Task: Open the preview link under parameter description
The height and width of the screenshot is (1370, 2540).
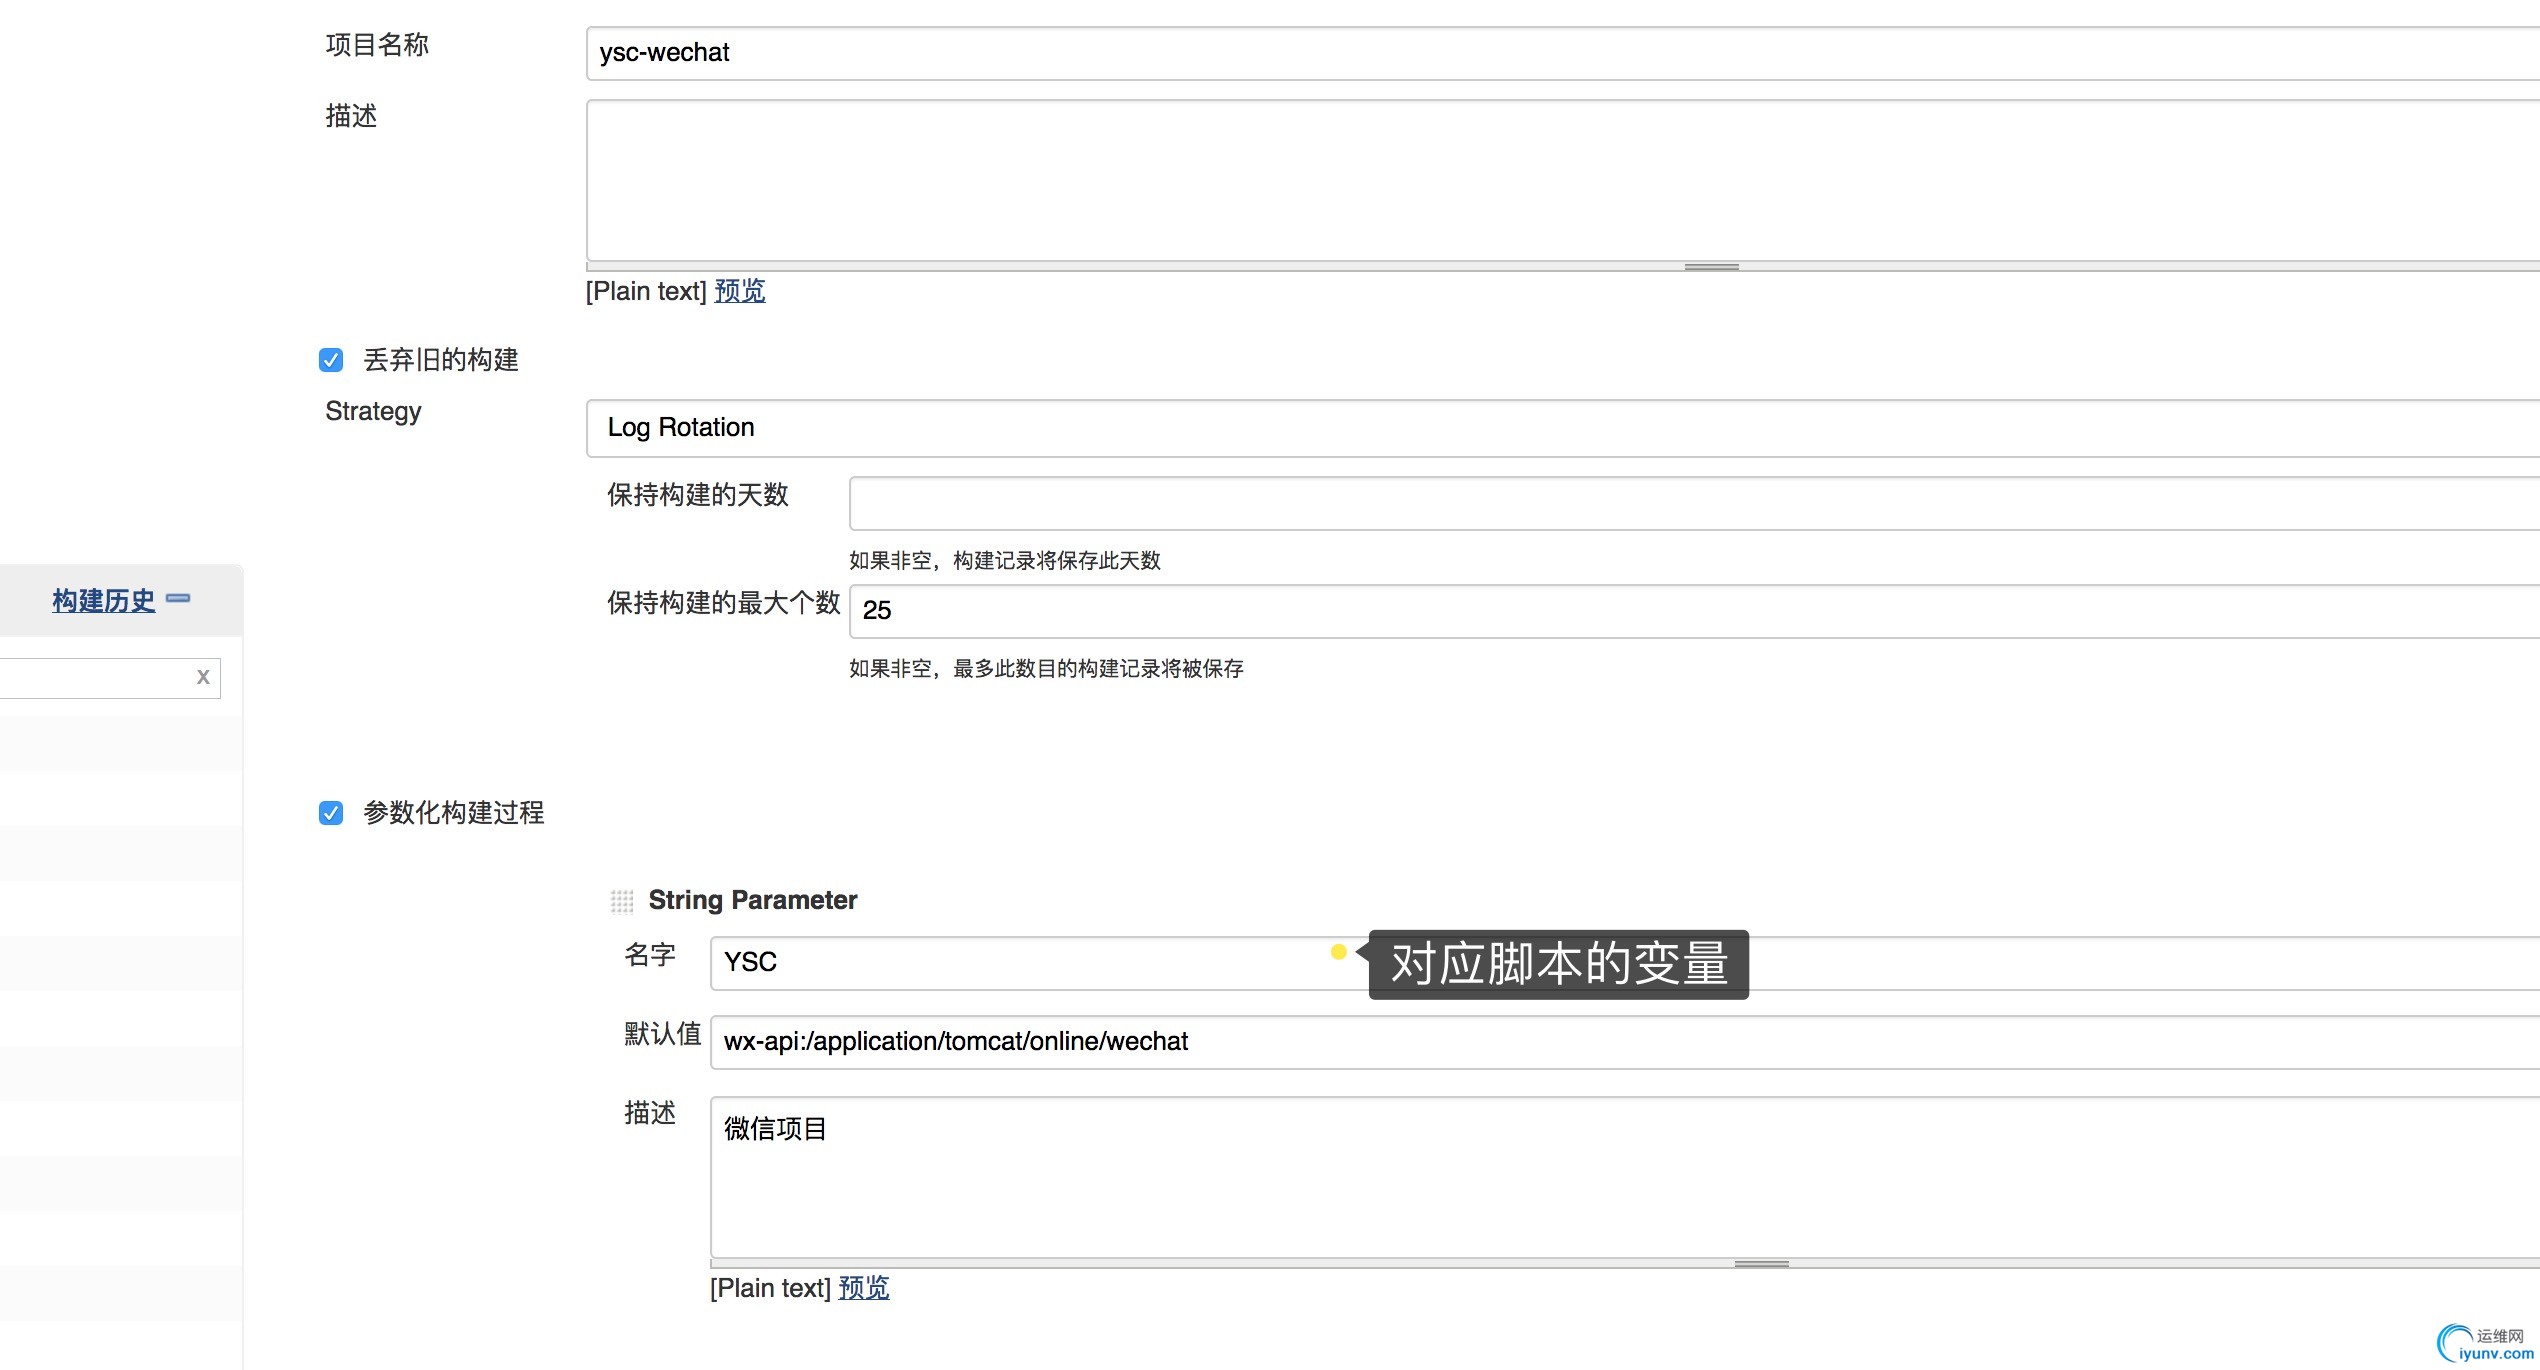Action: click(x=864, y=1288)
